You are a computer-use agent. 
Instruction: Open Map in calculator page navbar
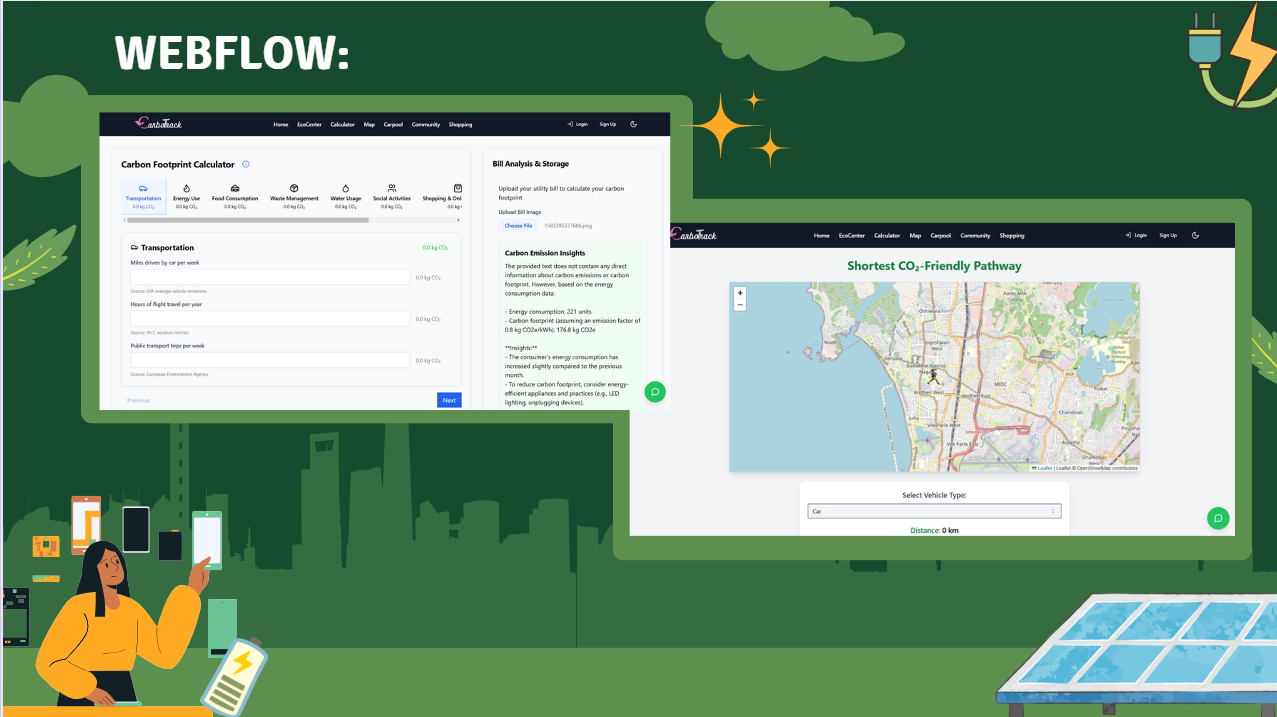click(369, 125)
